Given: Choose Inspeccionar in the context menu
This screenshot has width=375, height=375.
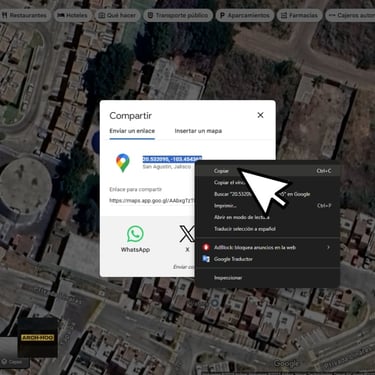Looking at the screenshot, I should (x=267, y=278).
